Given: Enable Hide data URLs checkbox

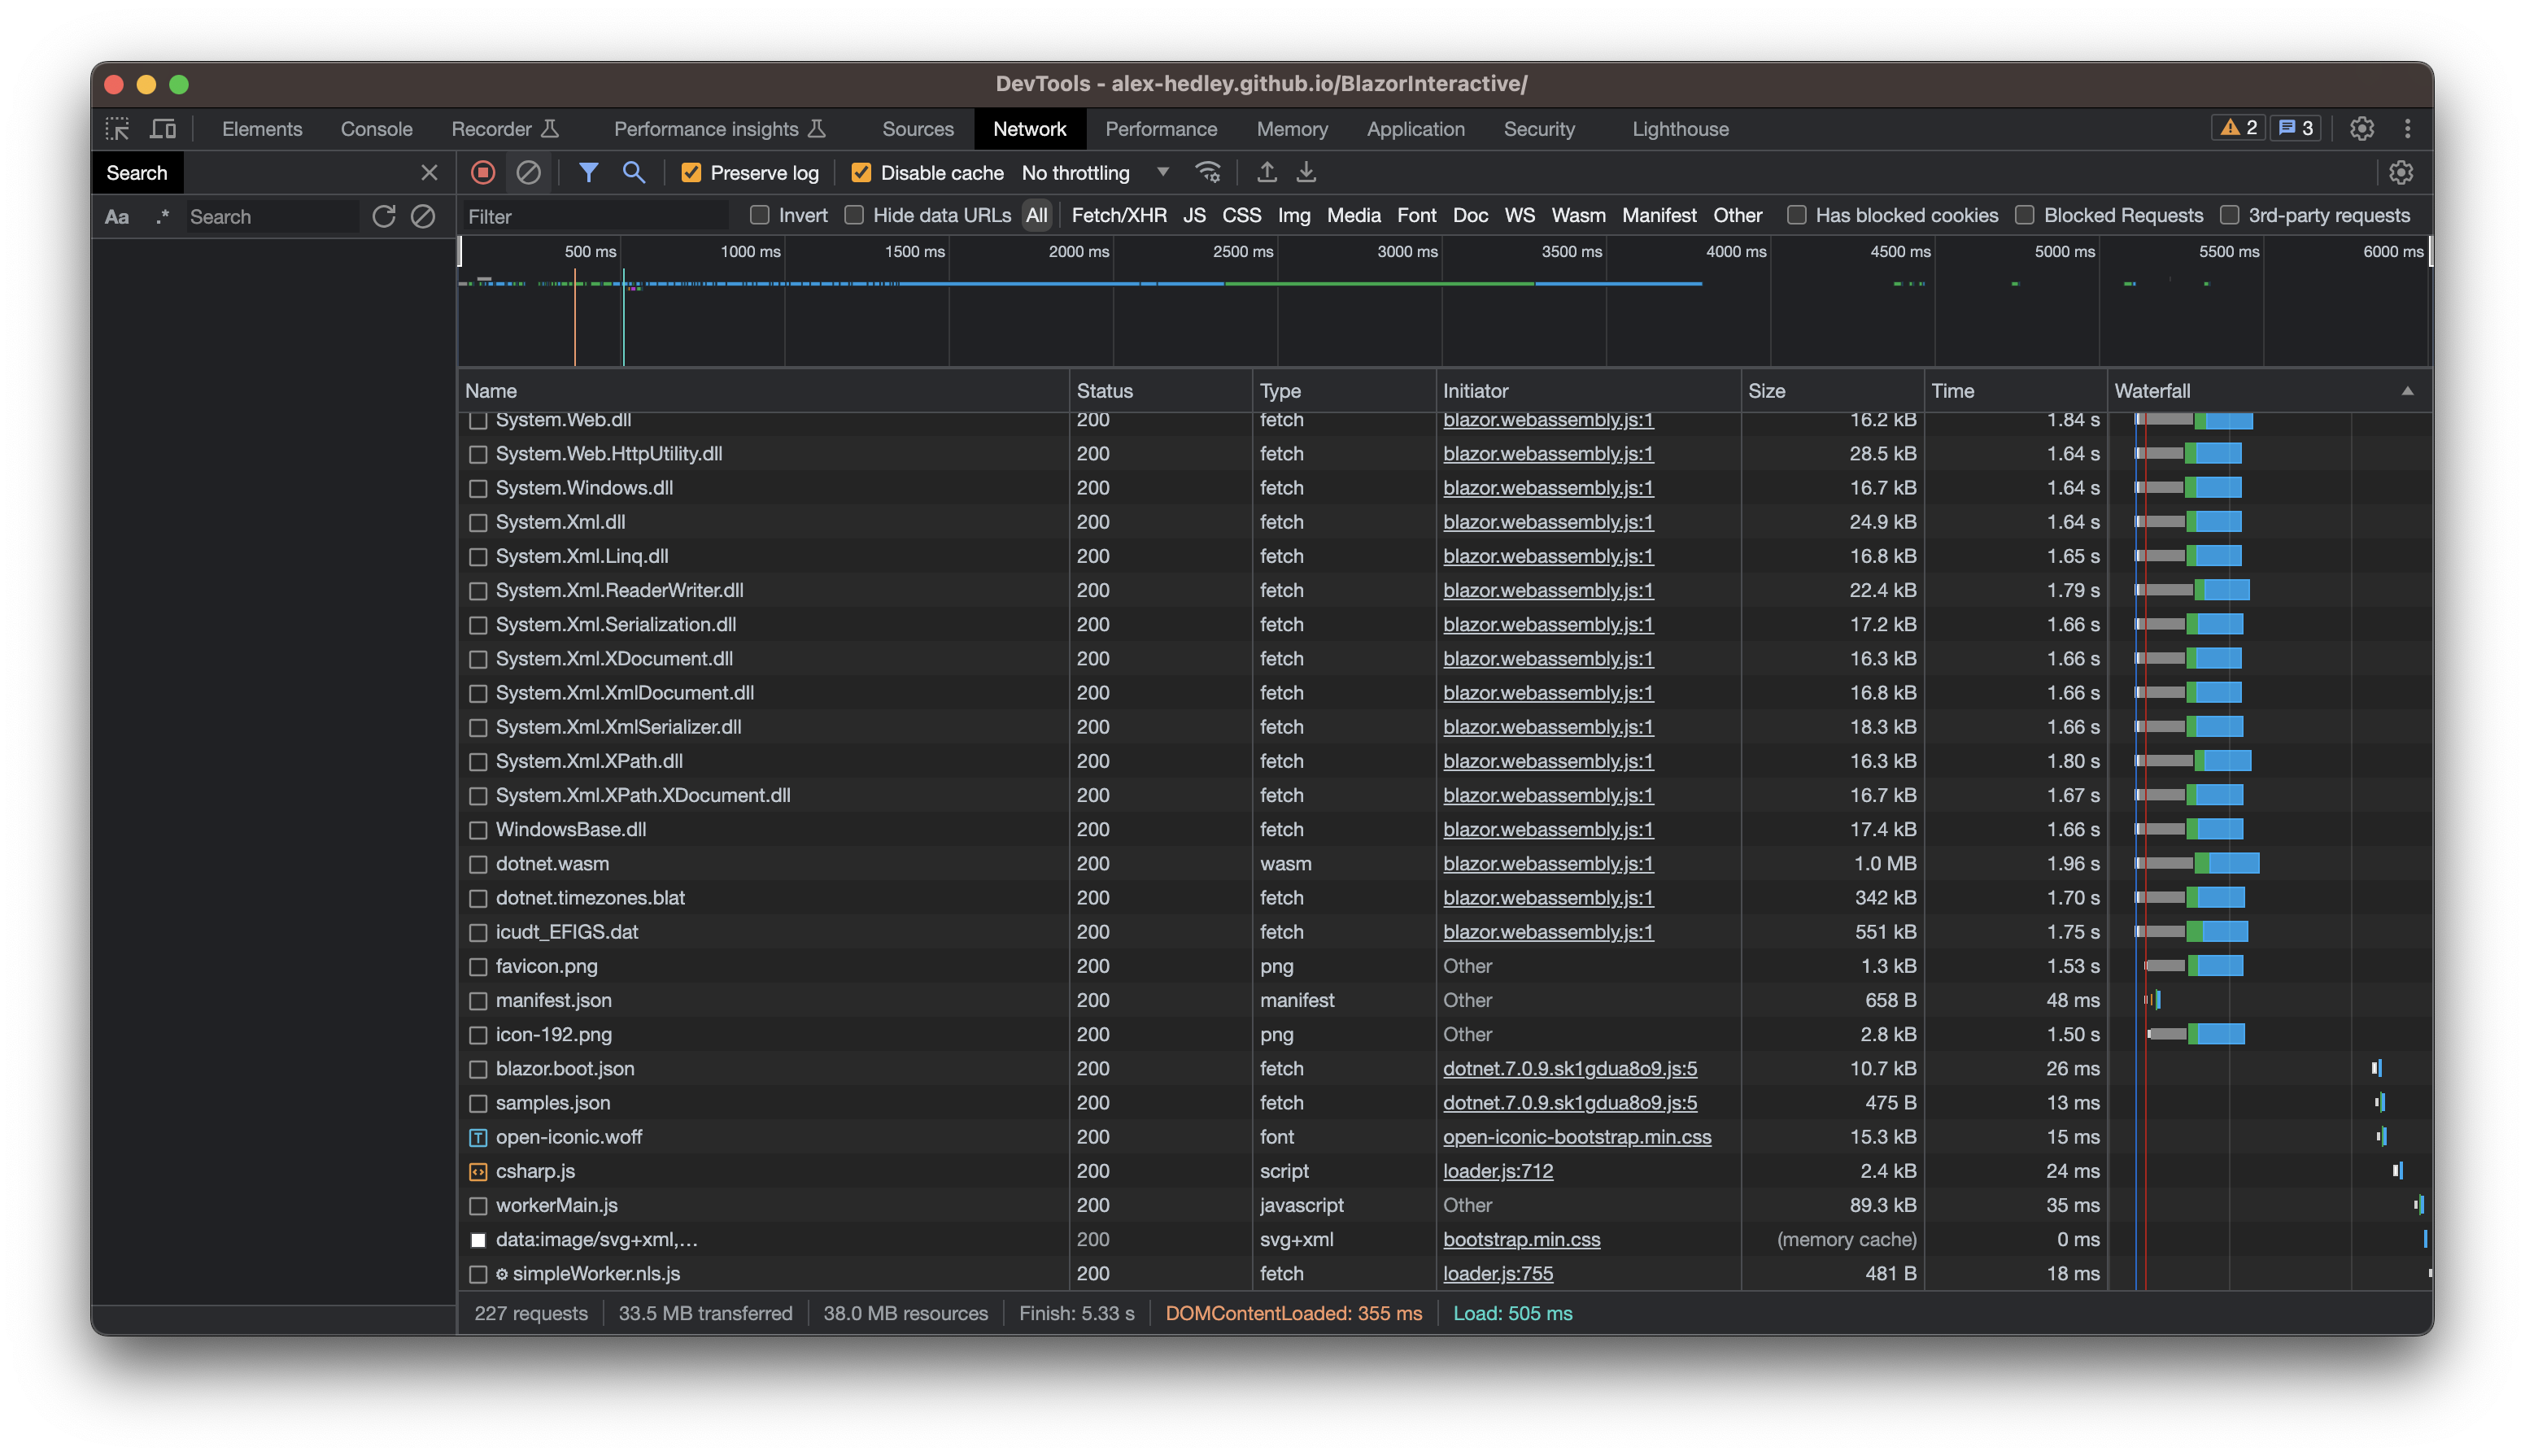Looking at the screenshot, I should pos(854,215).
